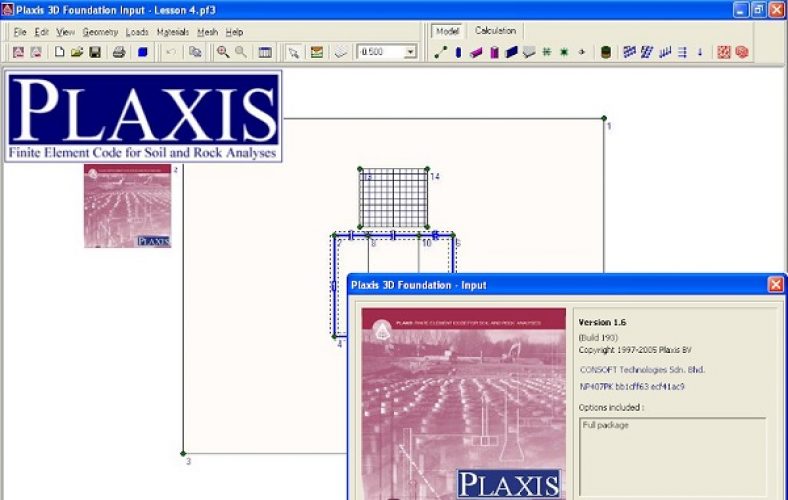Open the borehole cylinder tool
Image resolution: width=788 pixels, height=500 pixels.
pos(606,52)
